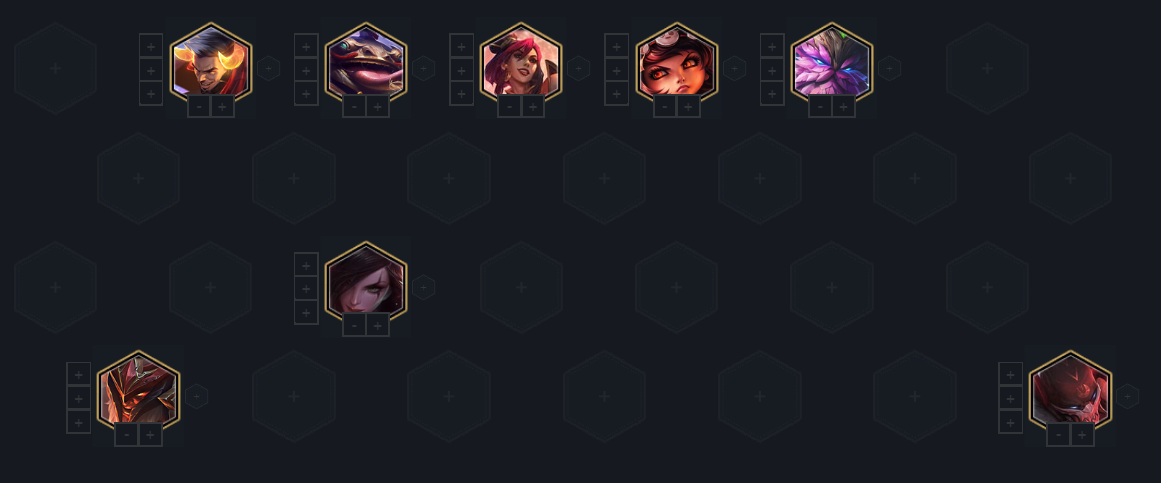The image size is (1161, 483).
Task: Add top item slot beside crimson masked champion
Action: [1011, 374]
